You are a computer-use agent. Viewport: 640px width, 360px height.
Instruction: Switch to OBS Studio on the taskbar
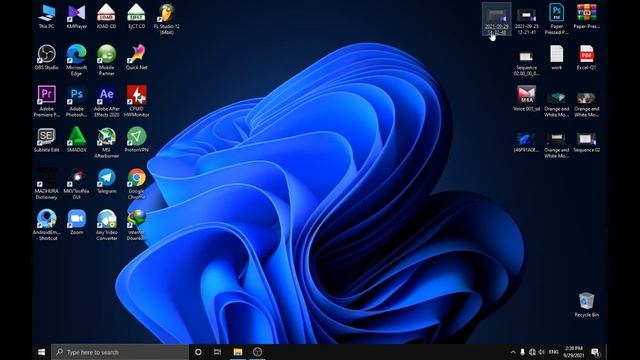click(257, 352)
